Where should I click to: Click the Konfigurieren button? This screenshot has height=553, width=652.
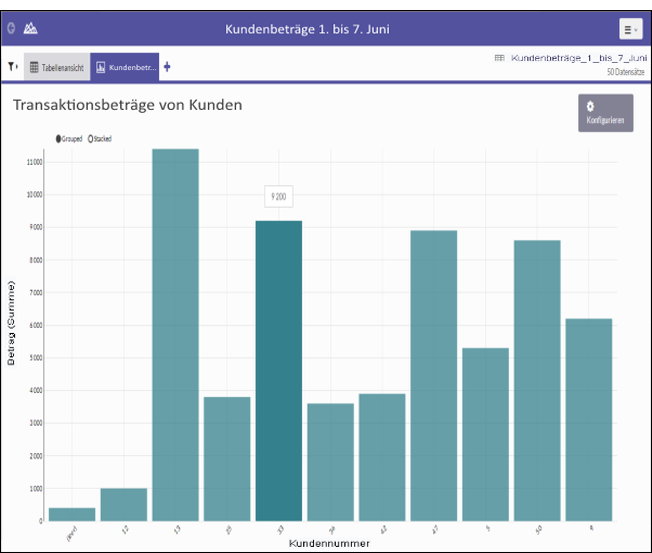[x=605, y=113]
